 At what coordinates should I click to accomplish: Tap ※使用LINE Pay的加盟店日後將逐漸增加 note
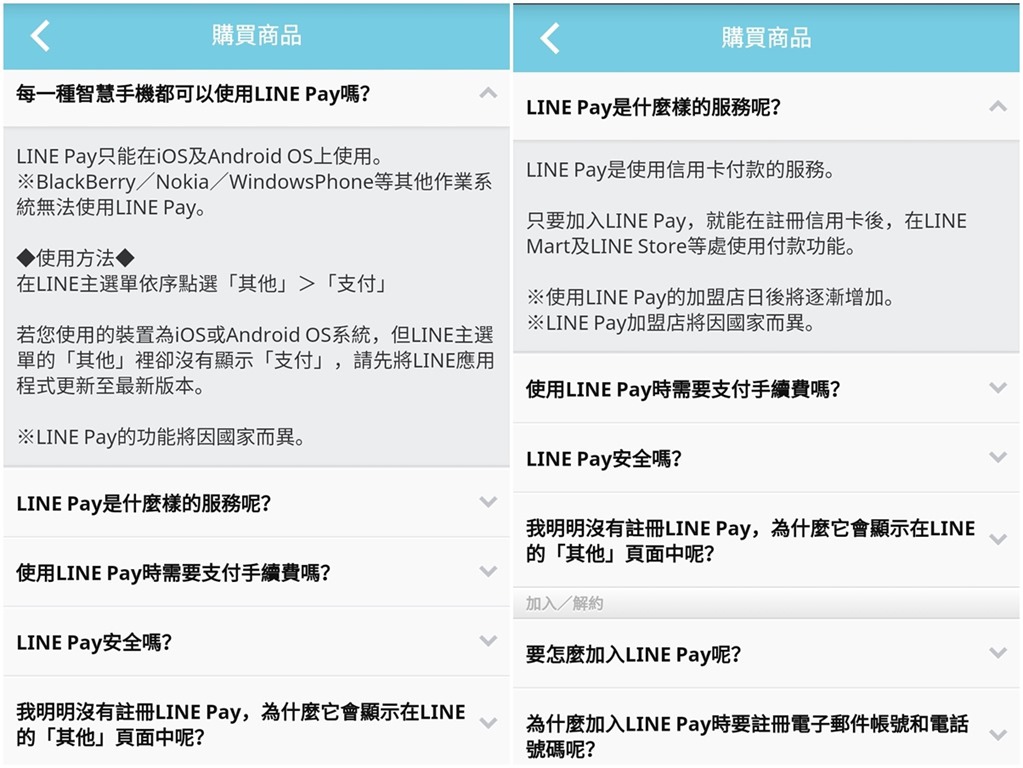(x=710, y=297)
